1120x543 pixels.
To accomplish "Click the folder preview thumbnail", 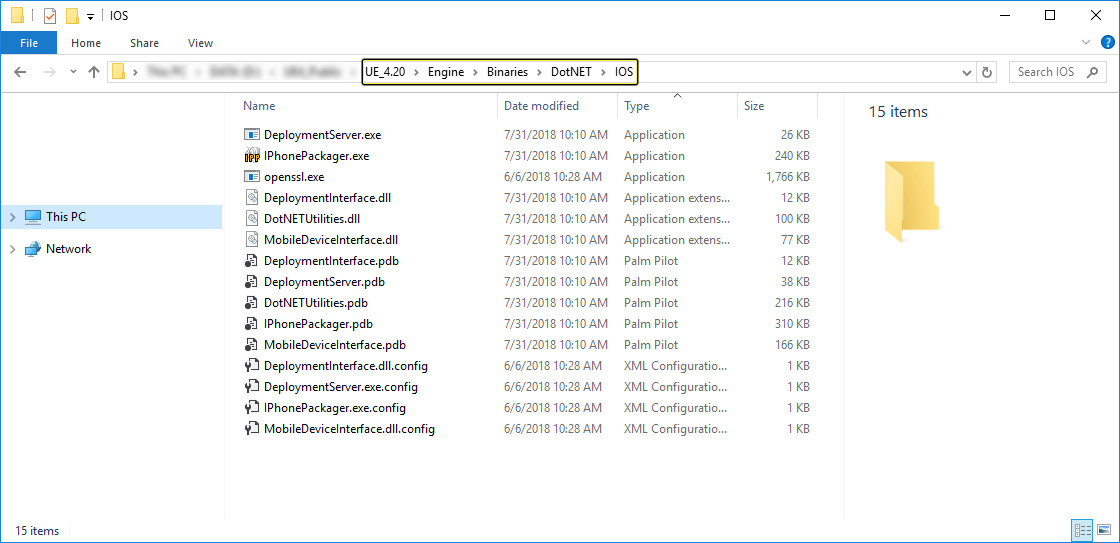I will (910, 201).
